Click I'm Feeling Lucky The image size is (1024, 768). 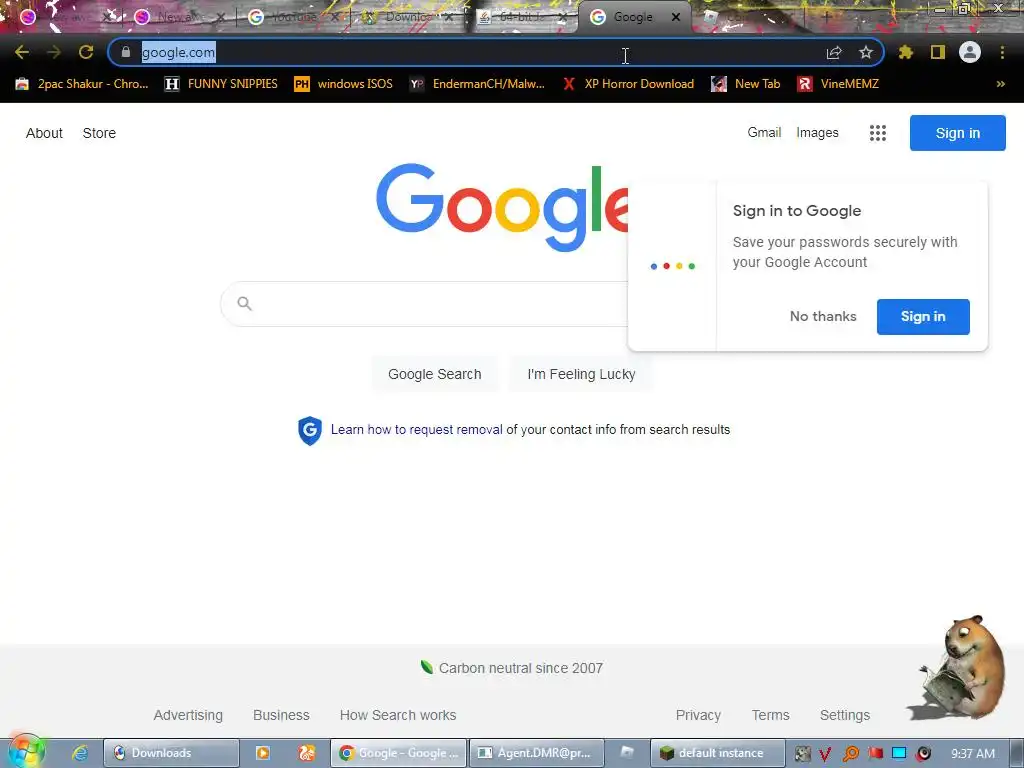pyautogui.click(x=581, y=374)
